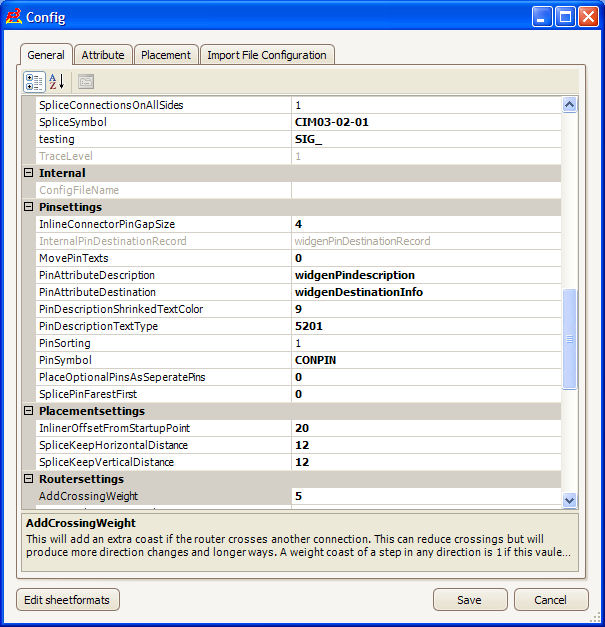
Task: Open the Import File Configuration tab
Action: [266, 56]
